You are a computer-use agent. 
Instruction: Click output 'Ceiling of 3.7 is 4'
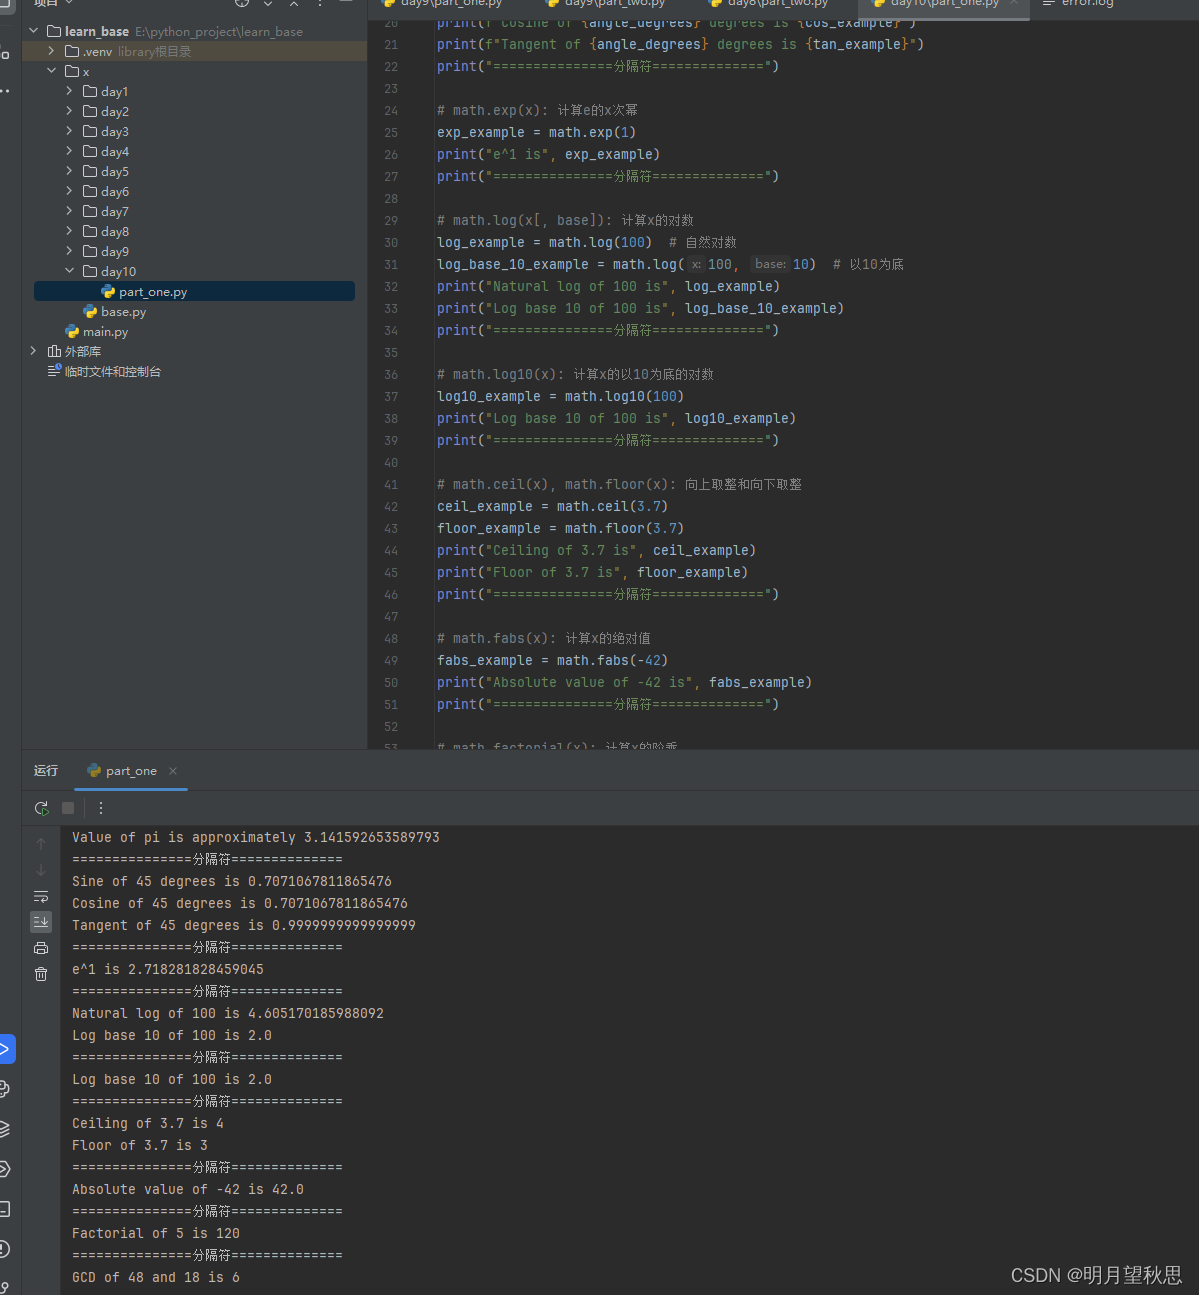tap(148, 1123)
